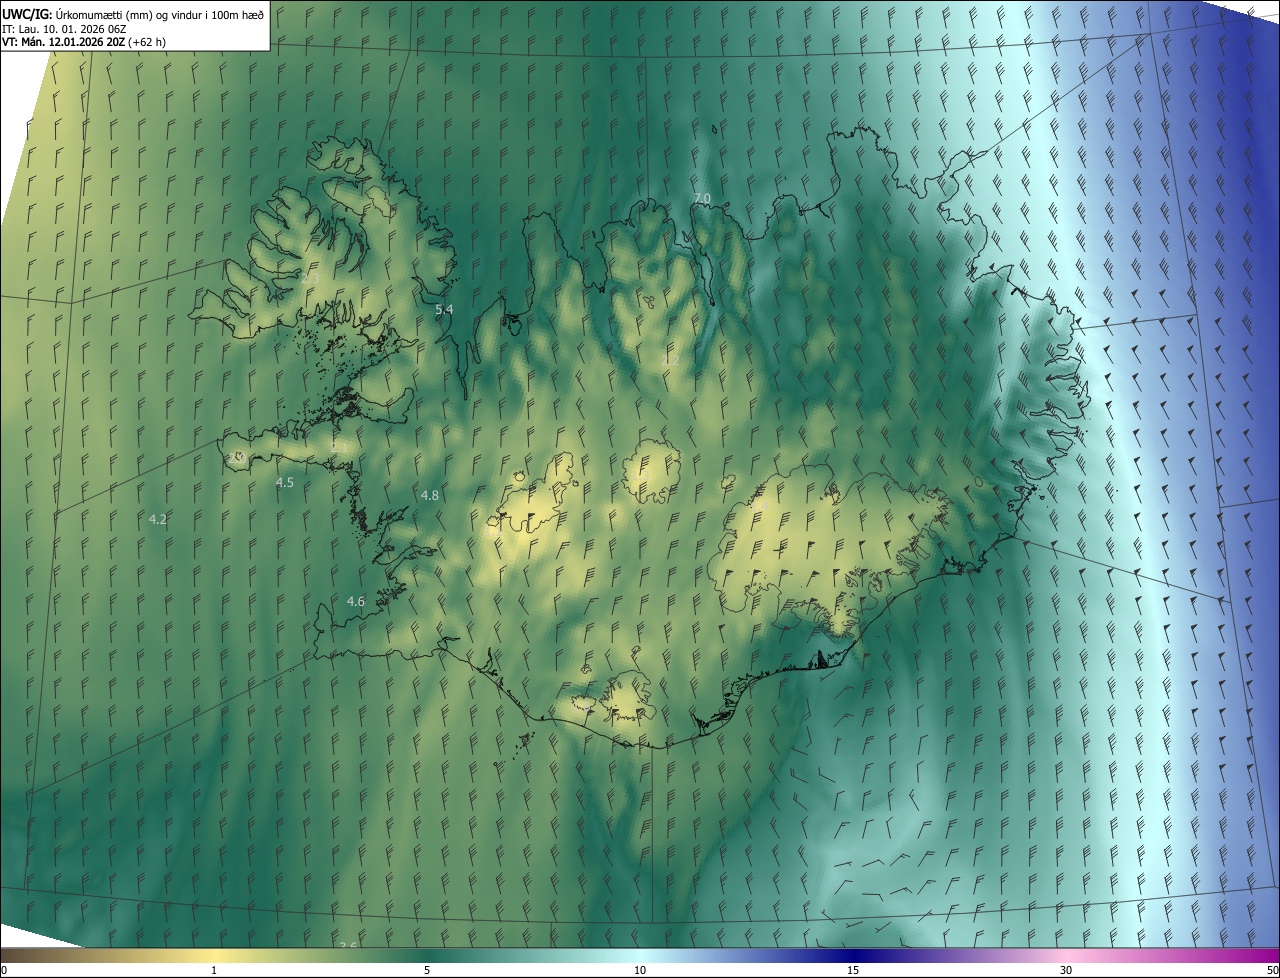
Task: Click the colorbar tick label "0"
Action: (4, 971)
